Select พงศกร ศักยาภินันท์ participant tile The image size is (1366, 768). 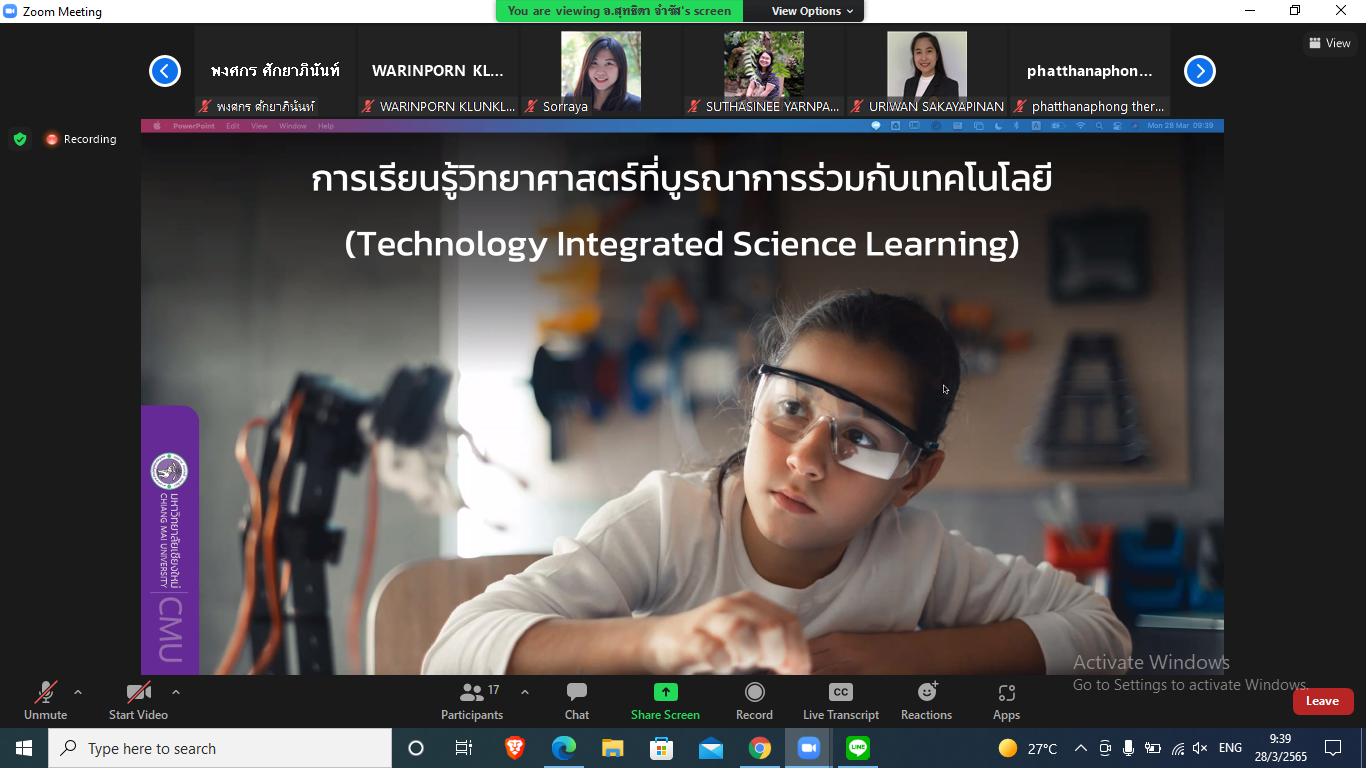[x=275, y=71]
